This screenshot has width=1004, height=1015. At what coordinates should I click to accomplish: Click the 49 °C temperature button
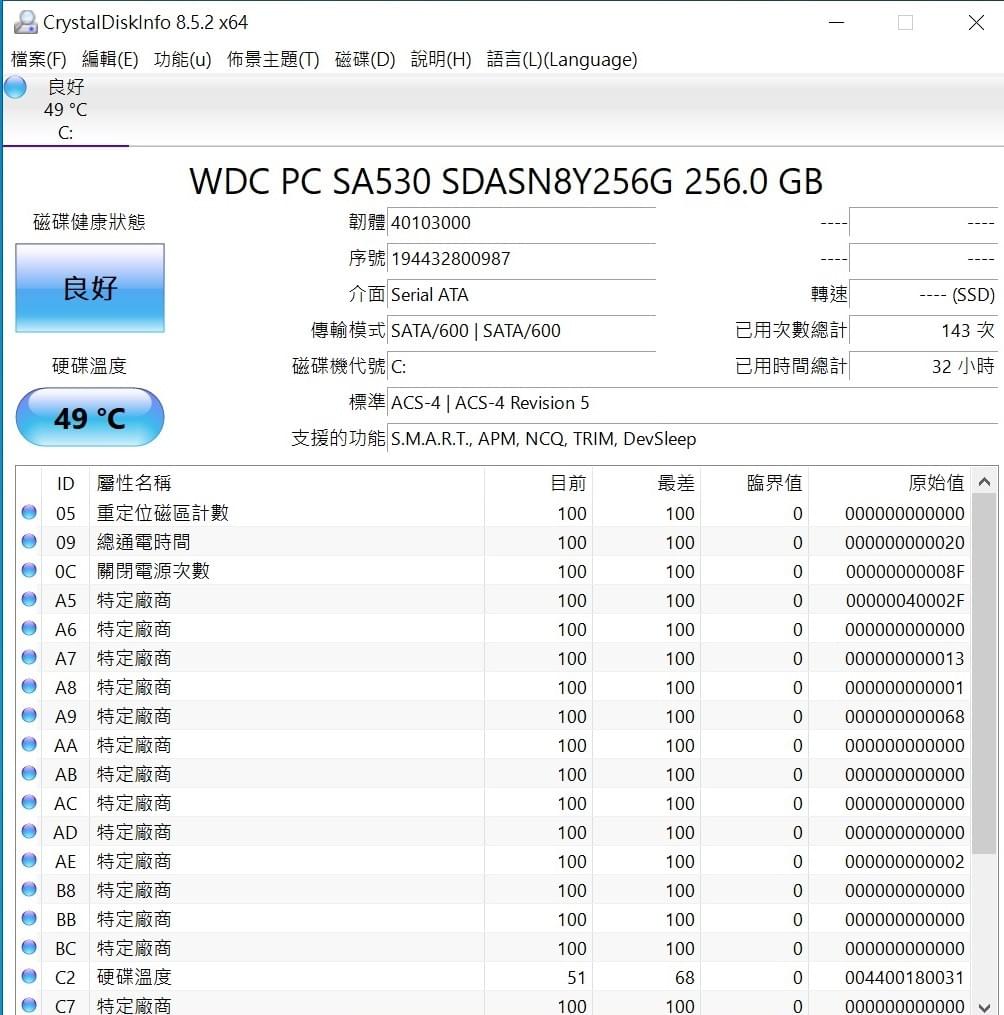click(90, 418)
